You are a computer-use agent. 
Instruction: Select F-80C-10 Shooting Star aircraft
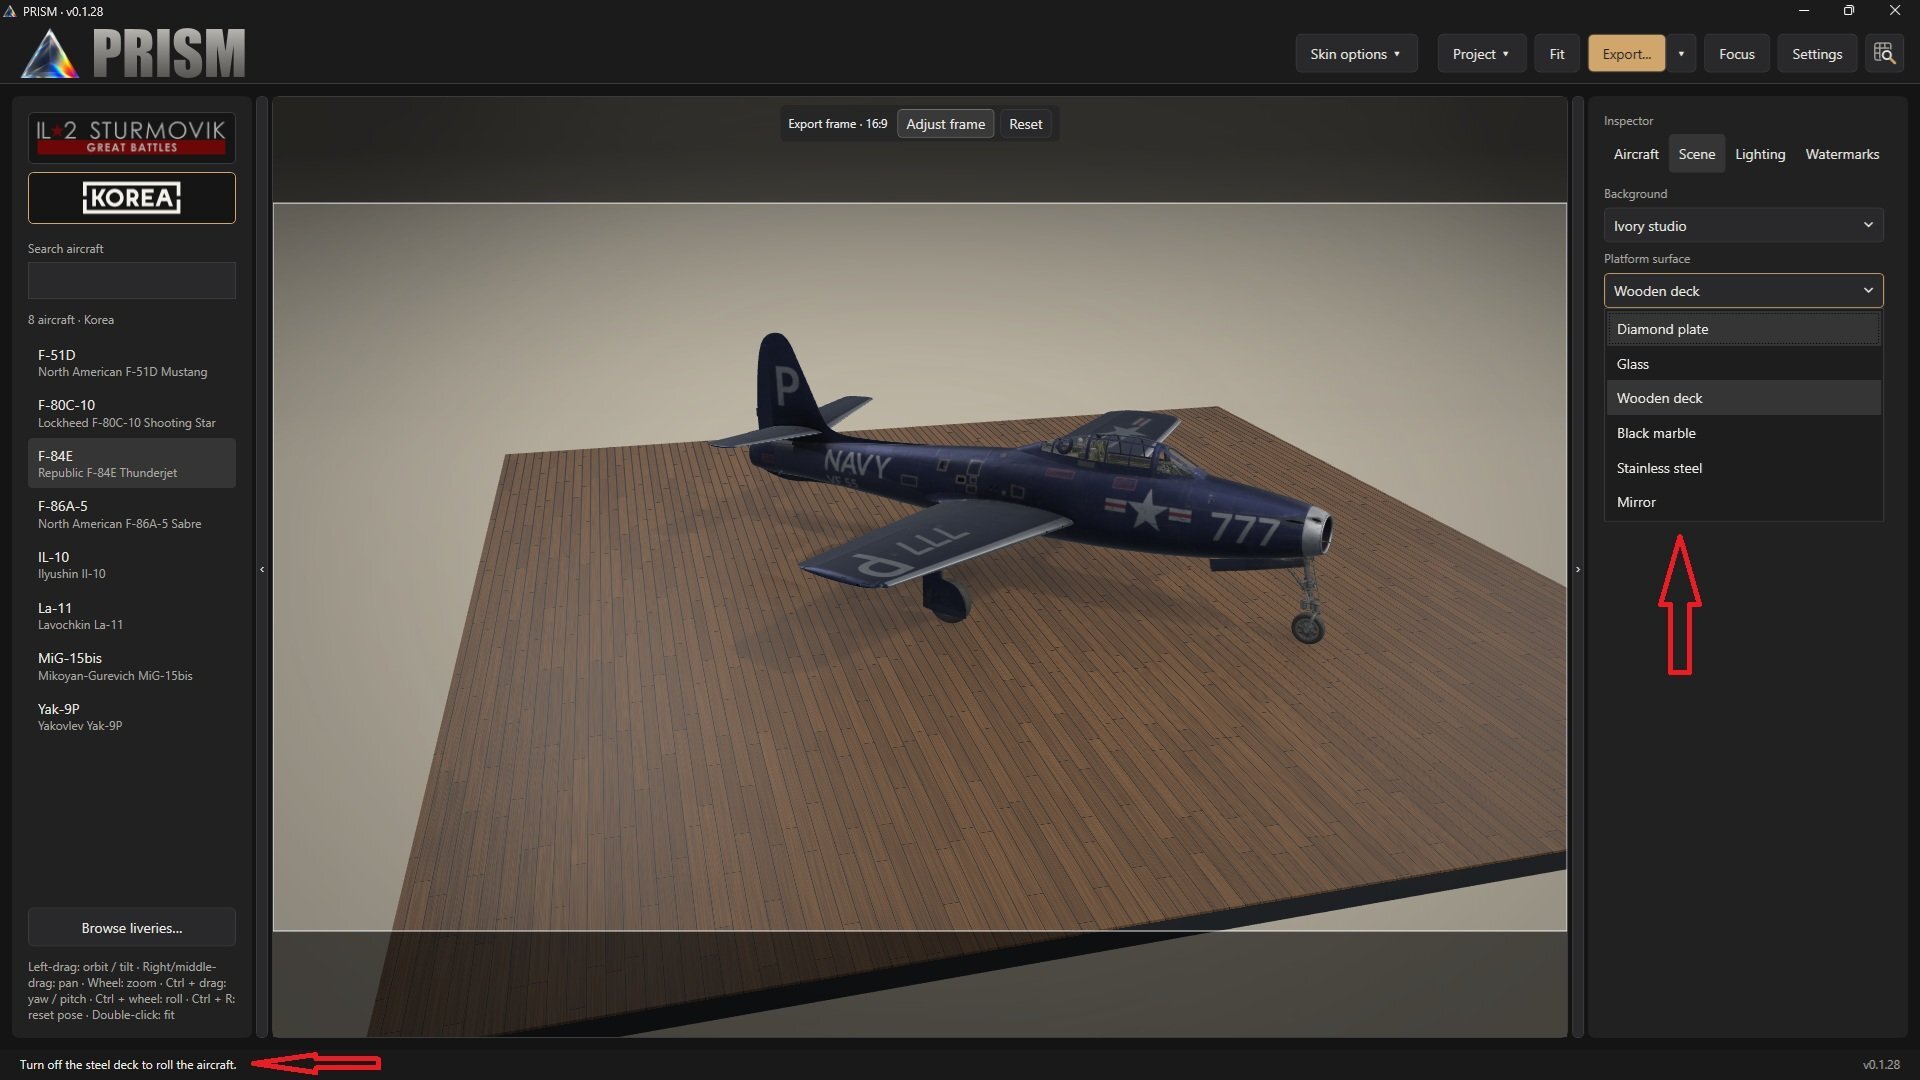pos(132,413)
